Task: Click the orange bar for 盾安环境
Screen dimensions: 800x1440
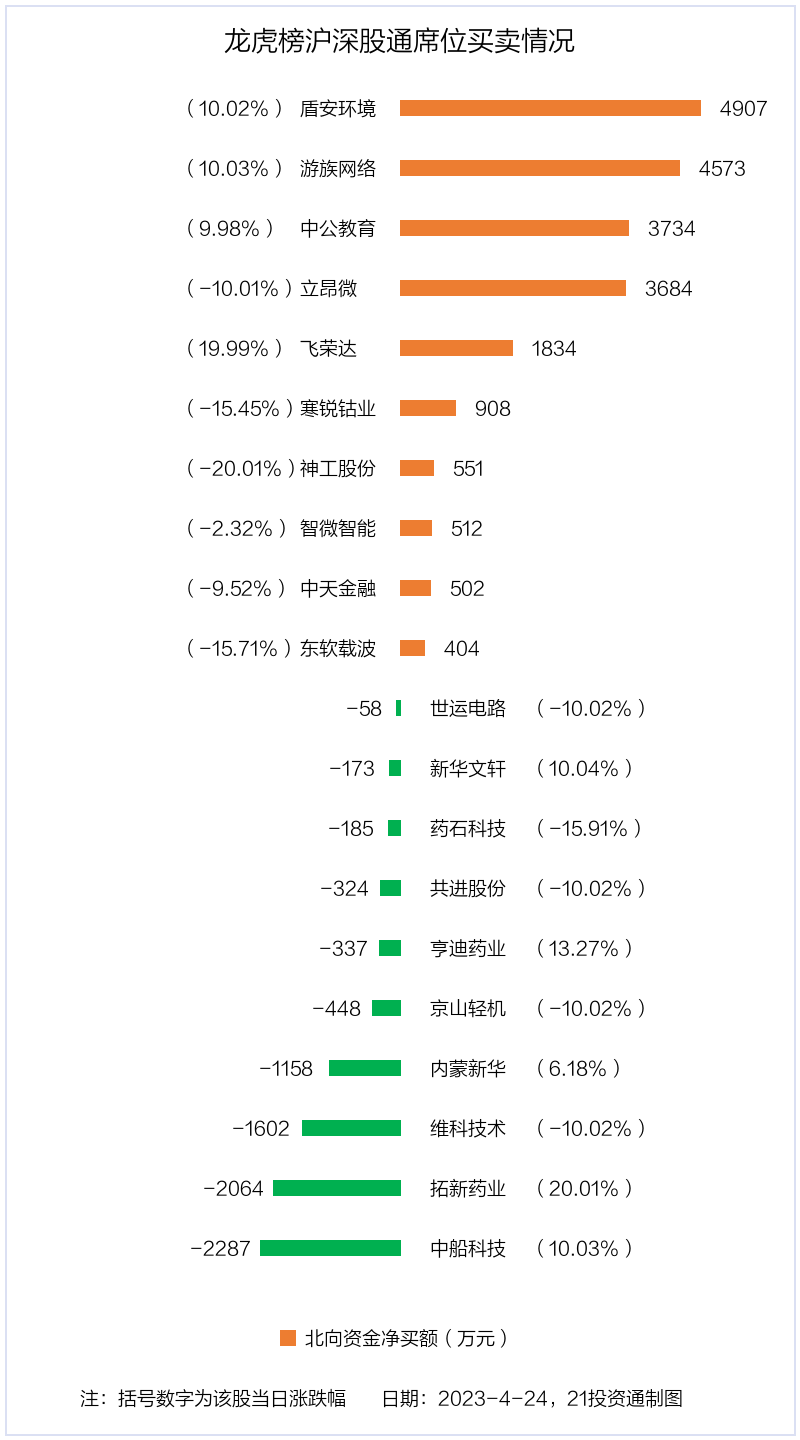Action: tap(550, 108)
